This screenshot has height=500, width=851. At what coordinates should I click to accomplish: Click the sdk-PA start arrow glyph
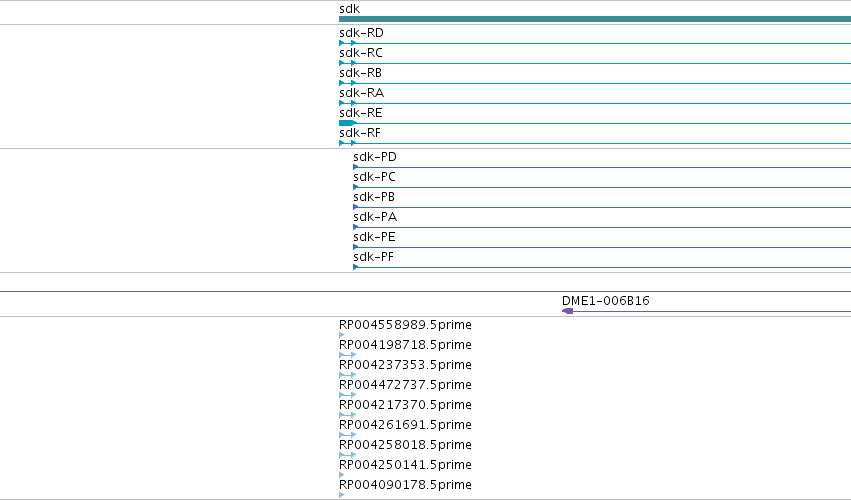pos(355,227)
